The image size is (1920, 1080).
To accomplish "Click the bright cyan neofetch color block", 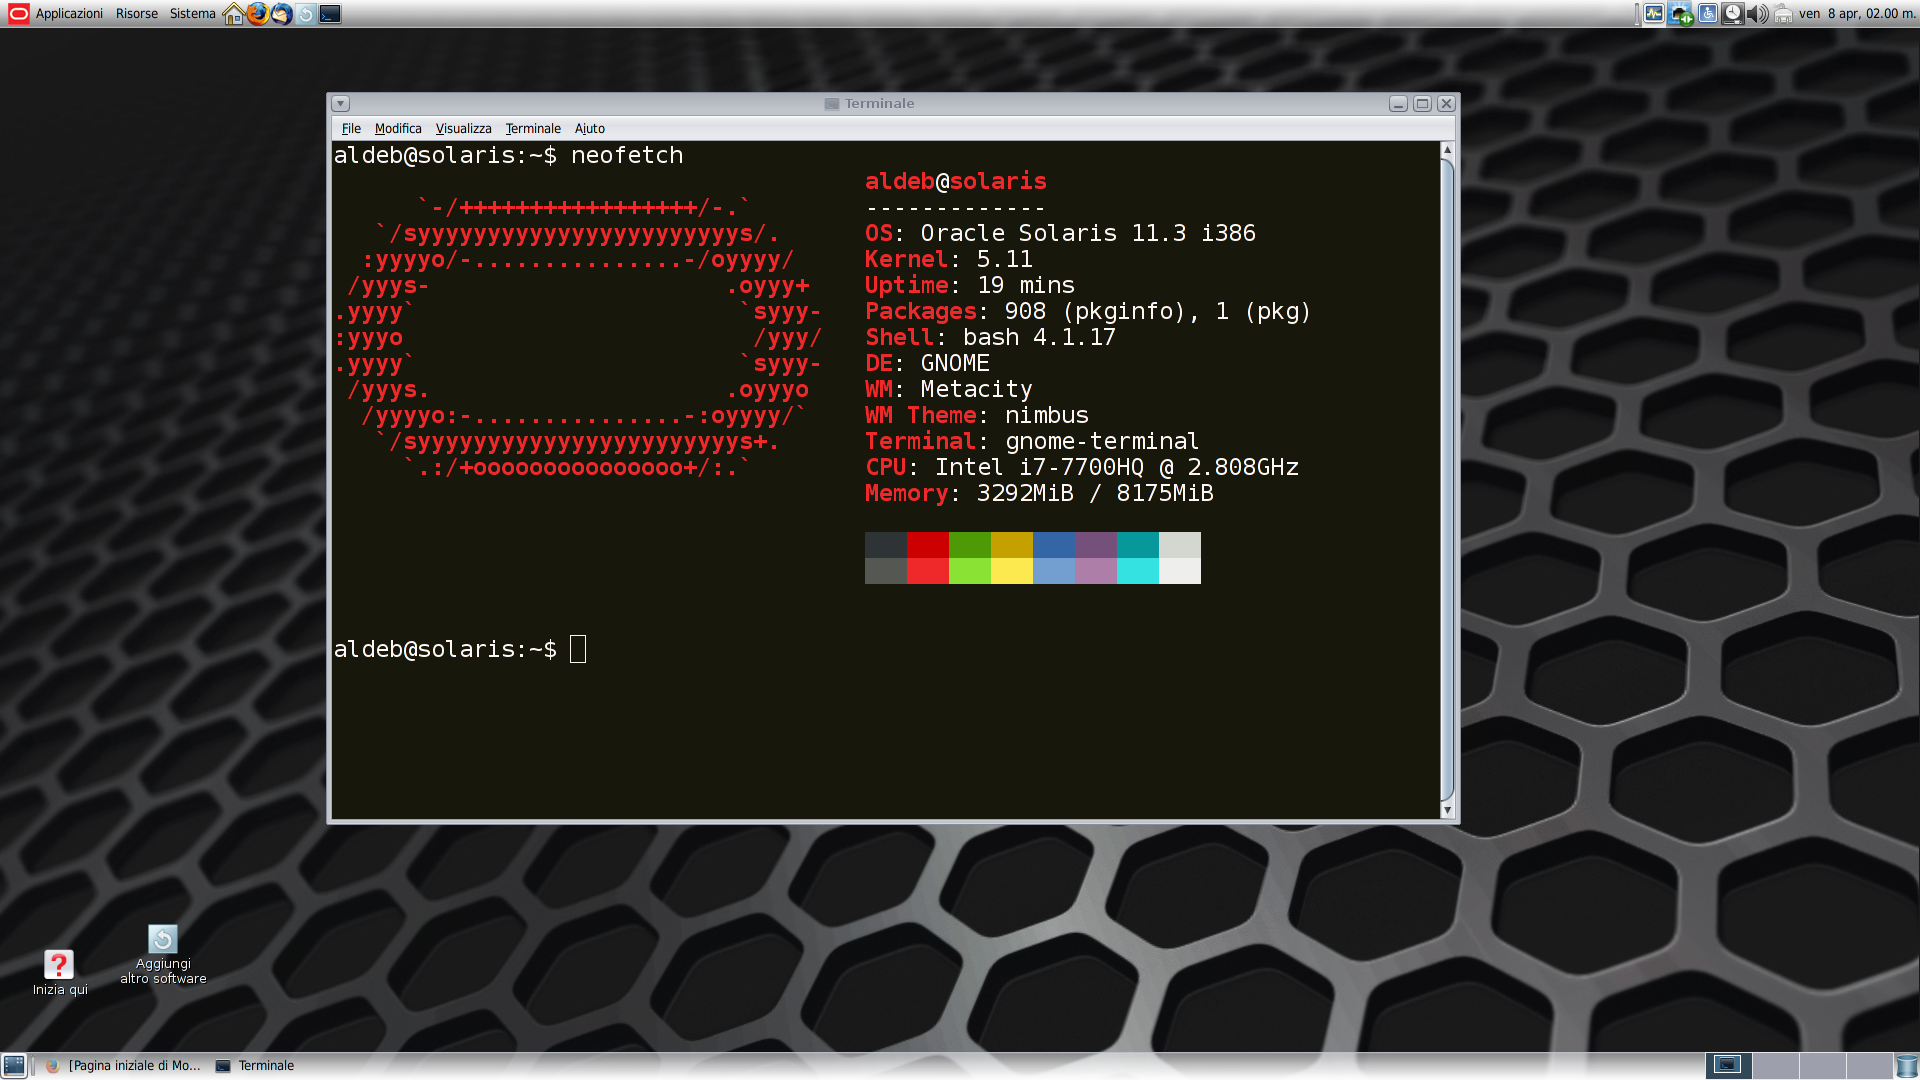I will (1138, 571).
